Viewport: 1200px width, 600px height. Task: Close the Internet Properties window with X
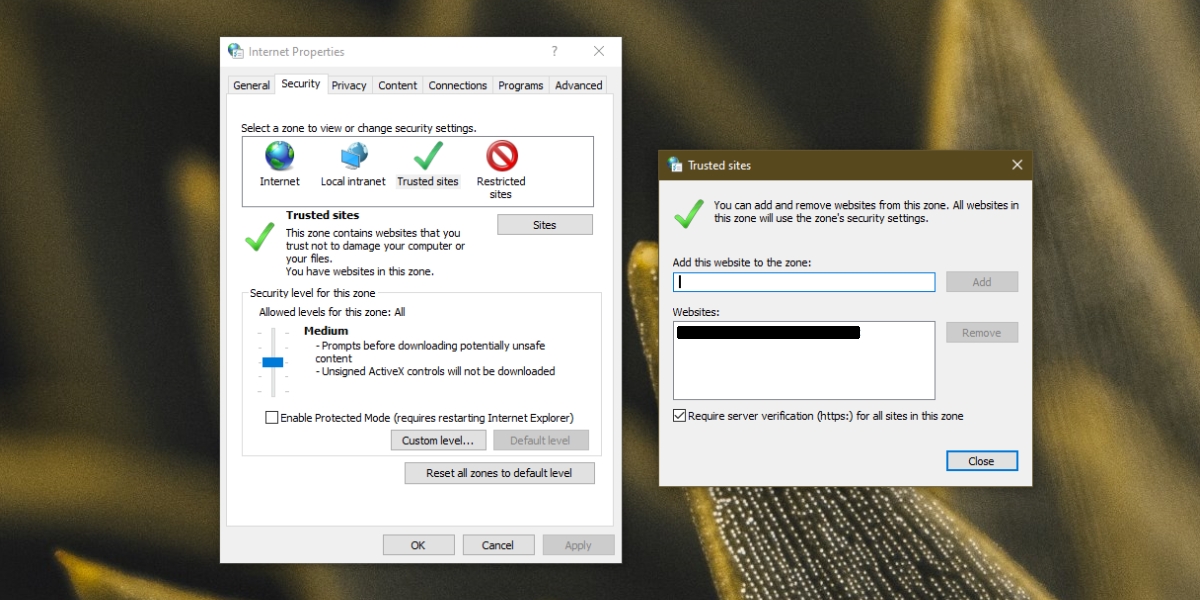pyautogui.click(x=598, y=51)
